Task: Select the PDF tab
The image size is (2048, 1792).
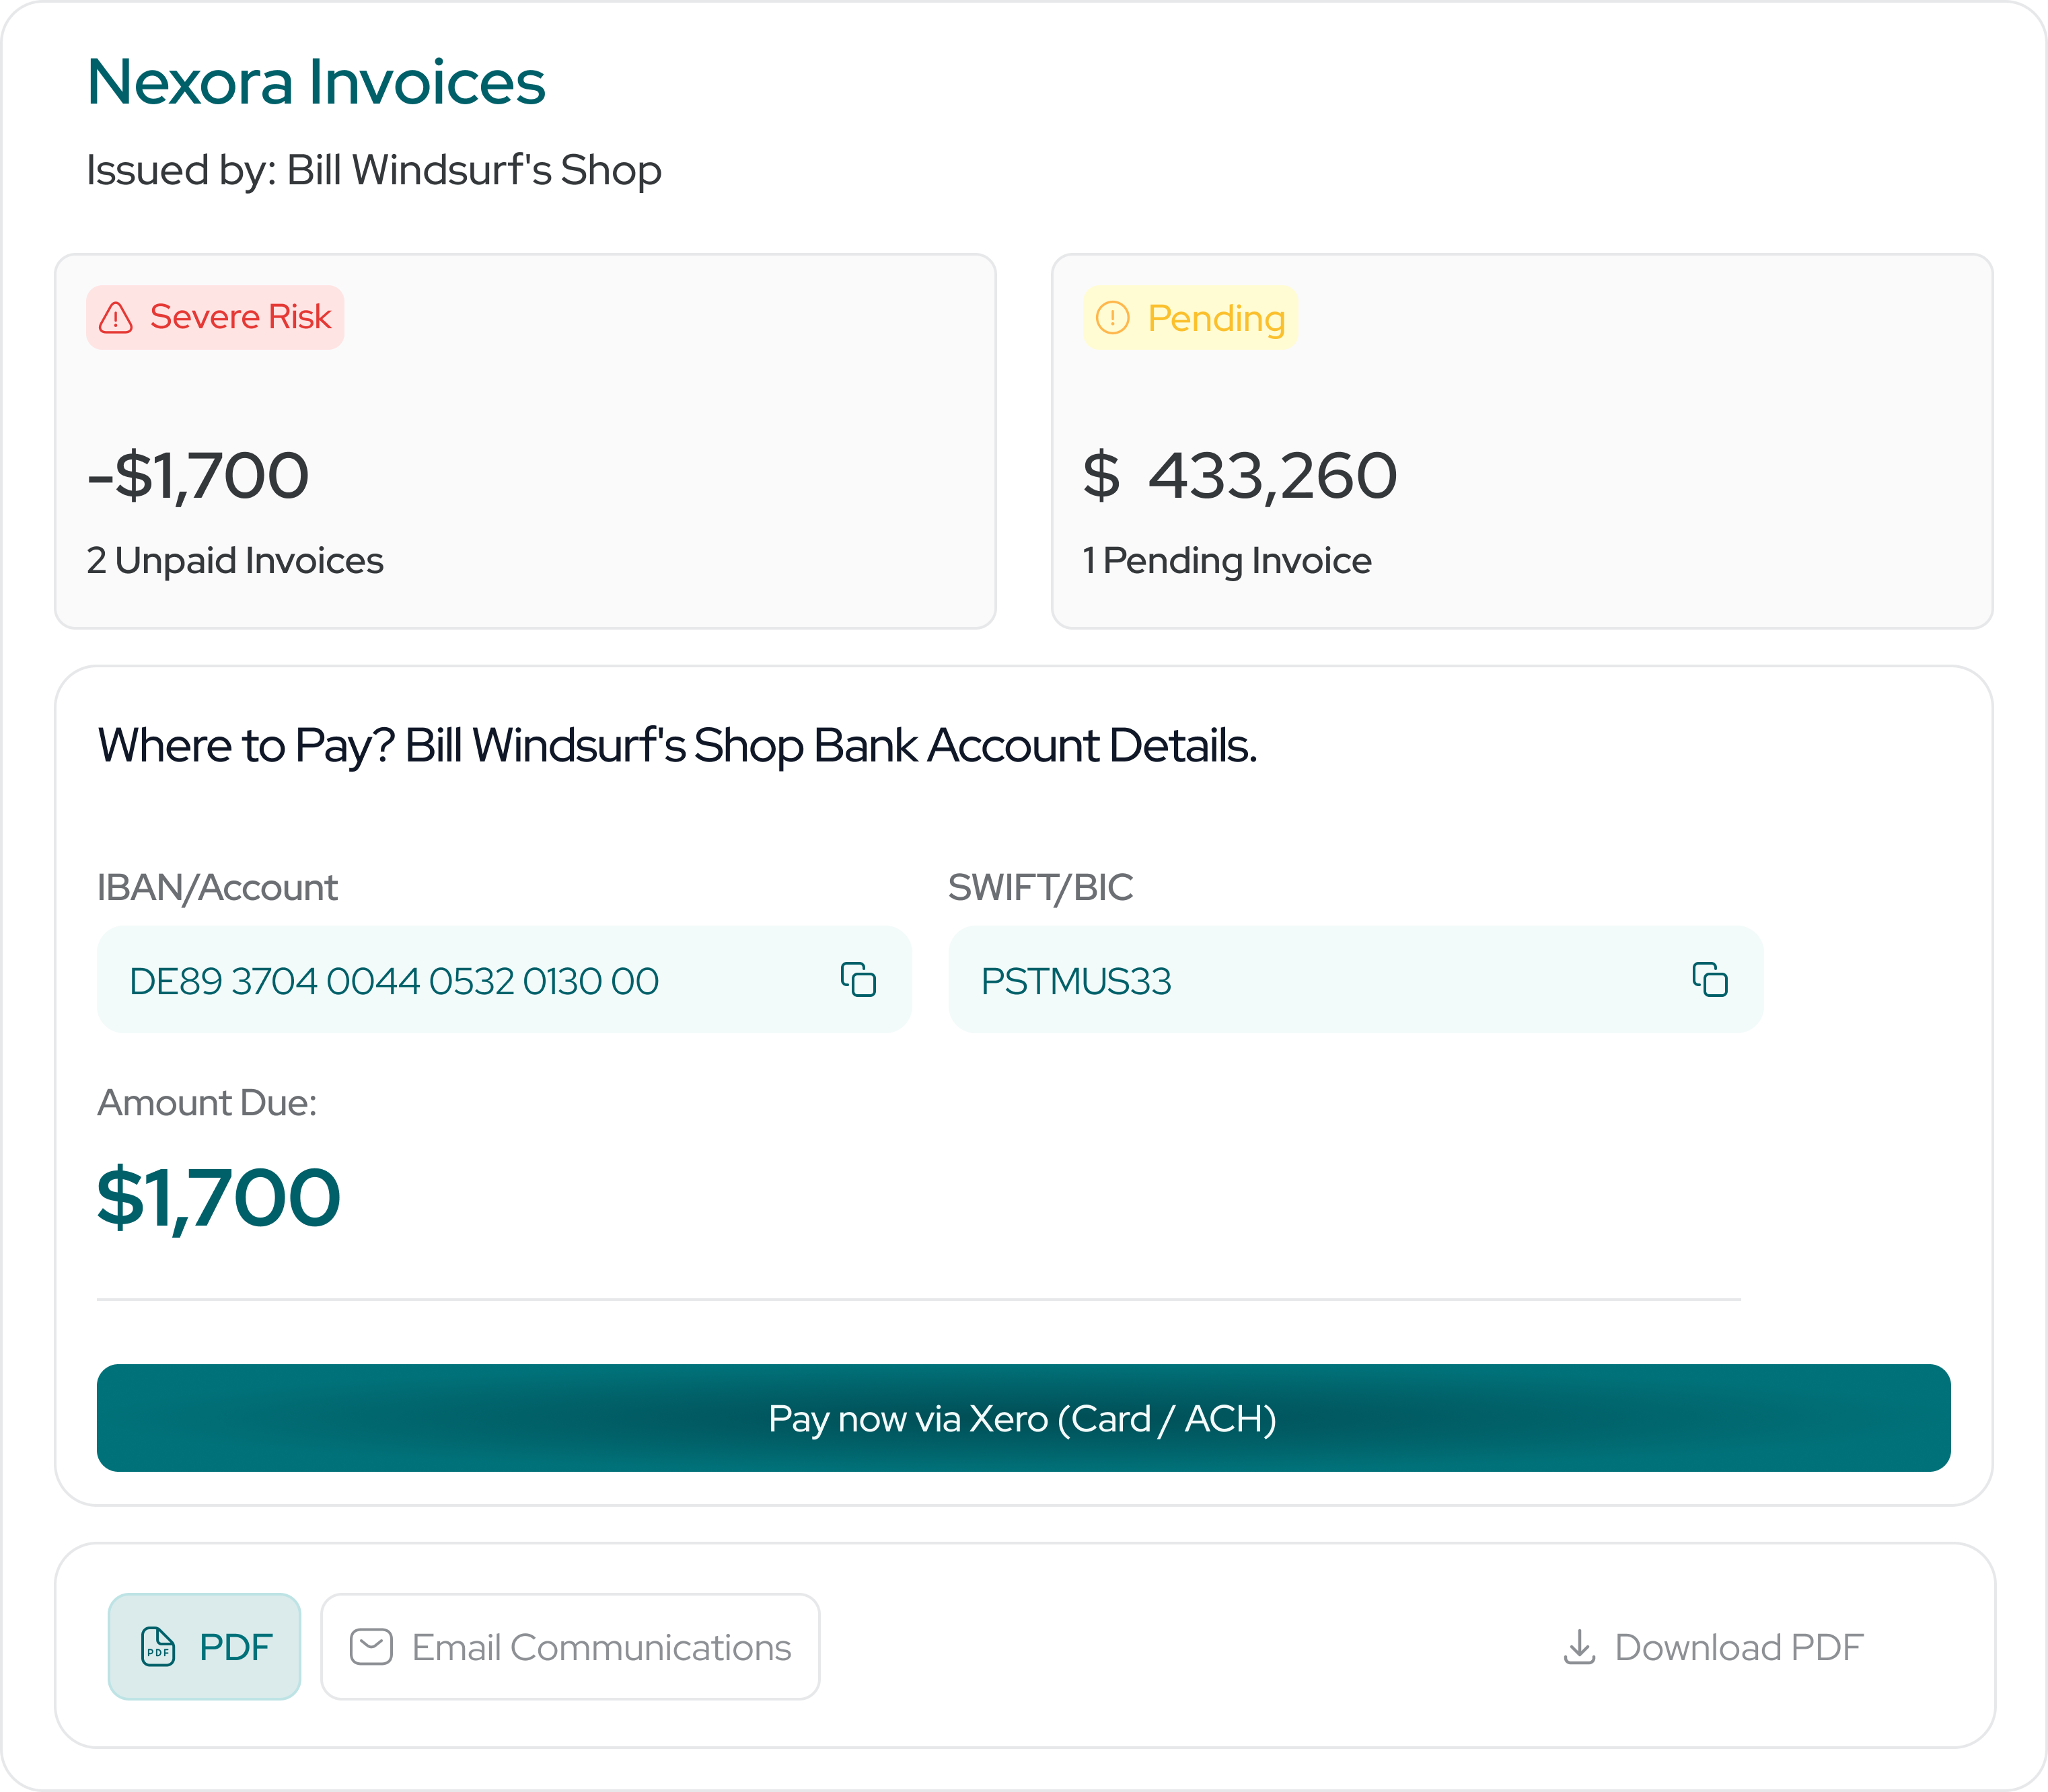Action: (204, 1647)
